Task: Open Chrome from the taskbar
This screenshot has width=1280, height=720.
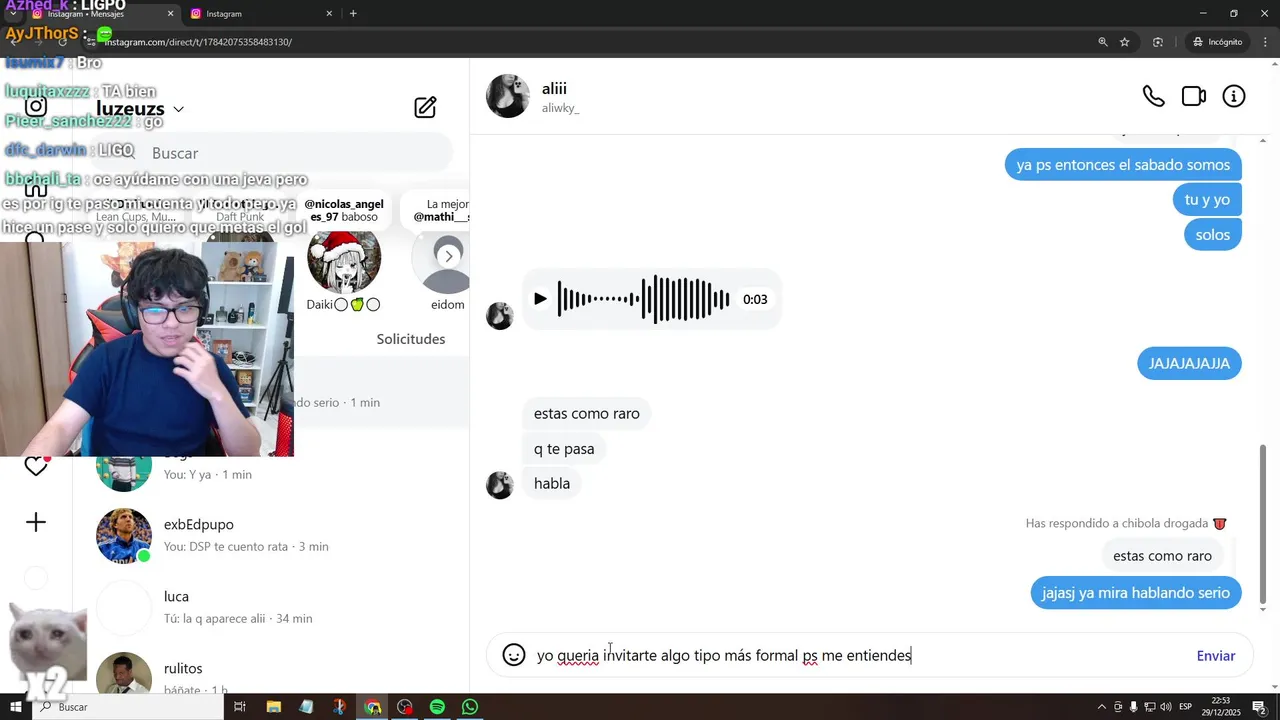Action: 372,707
